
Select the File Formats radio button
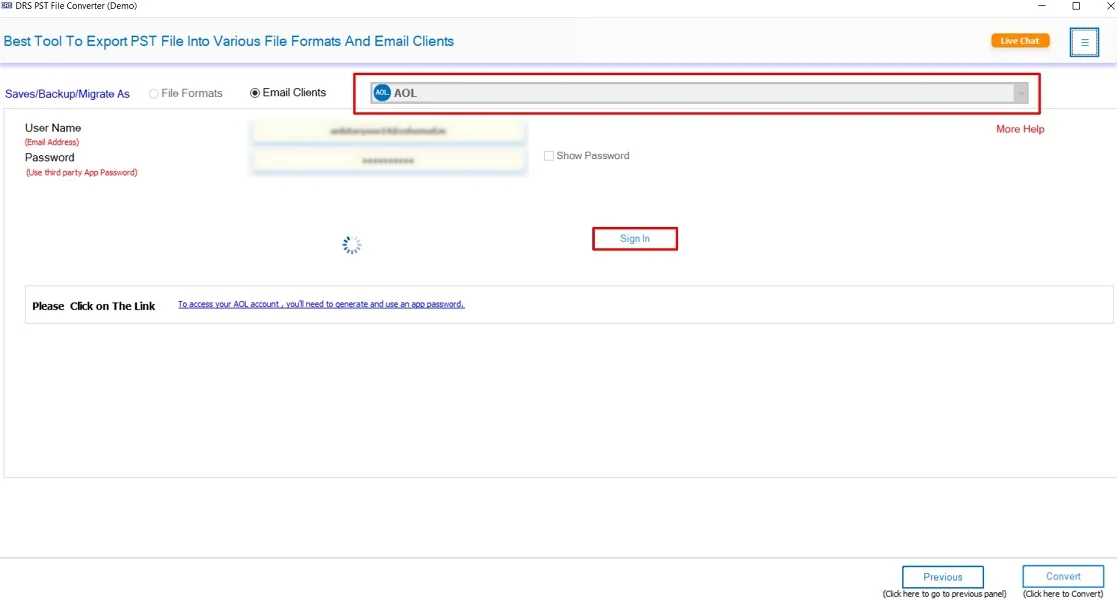click(x=154, y=93)
